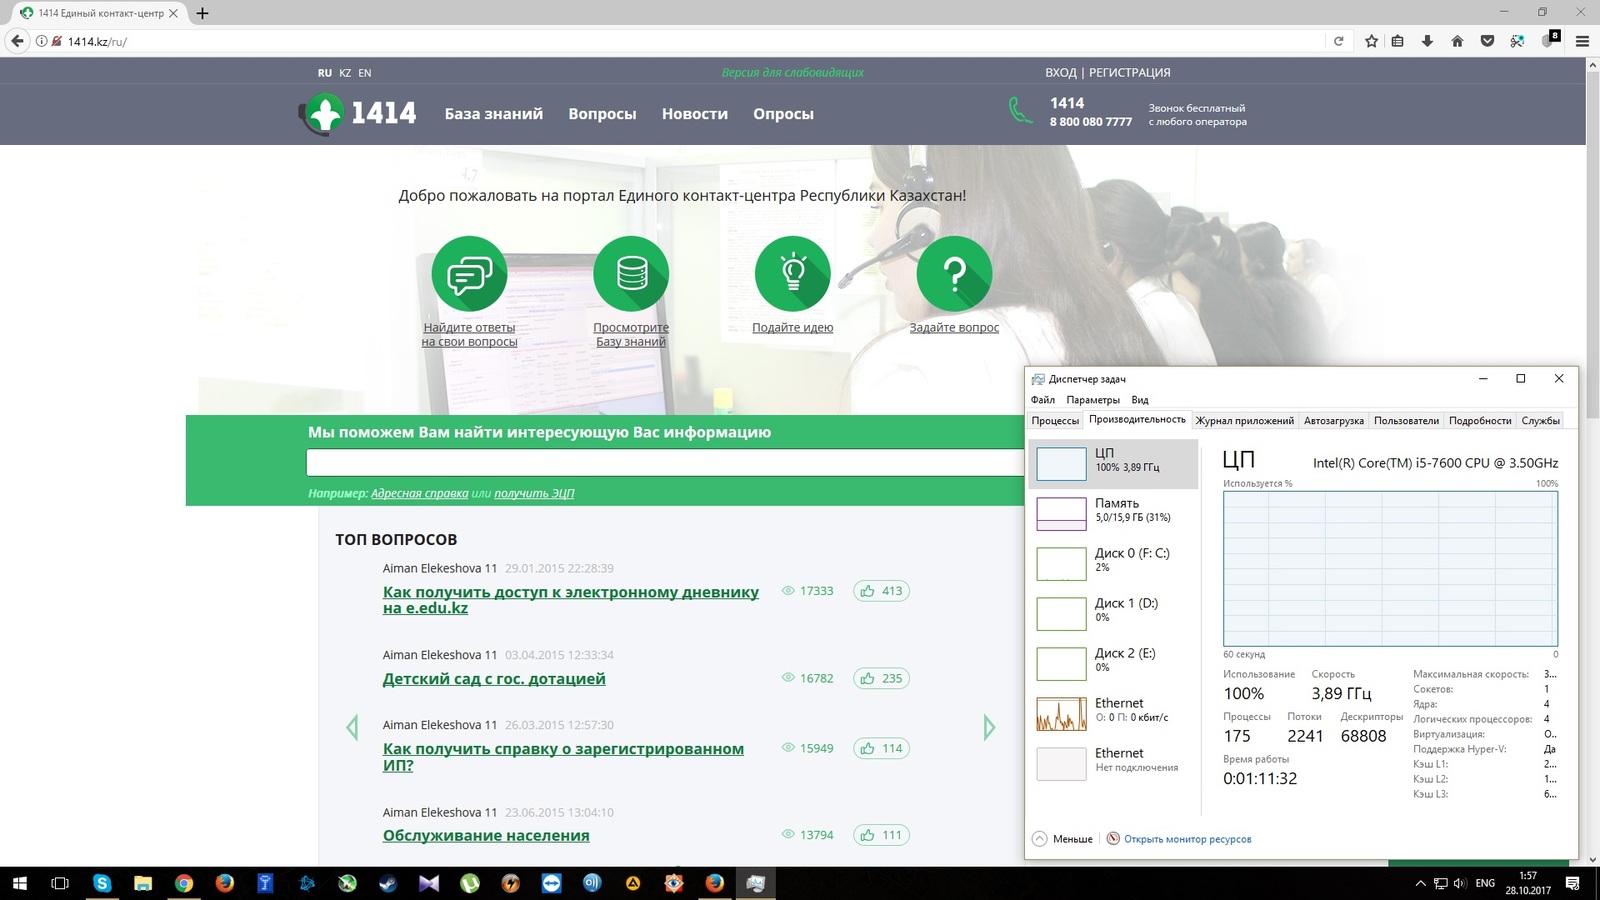Like the Обслуживание населения question (111)
The height and width of the screenshot is (900, 1600).
pos(881,835)
